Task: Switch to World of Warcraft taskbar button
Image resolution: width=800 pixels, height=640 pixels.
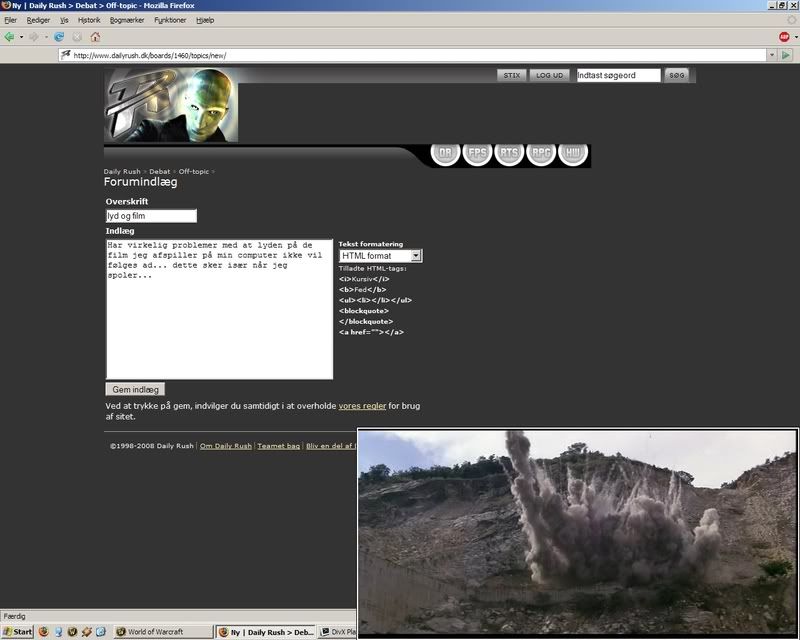Action: click(x=161, y=632)
